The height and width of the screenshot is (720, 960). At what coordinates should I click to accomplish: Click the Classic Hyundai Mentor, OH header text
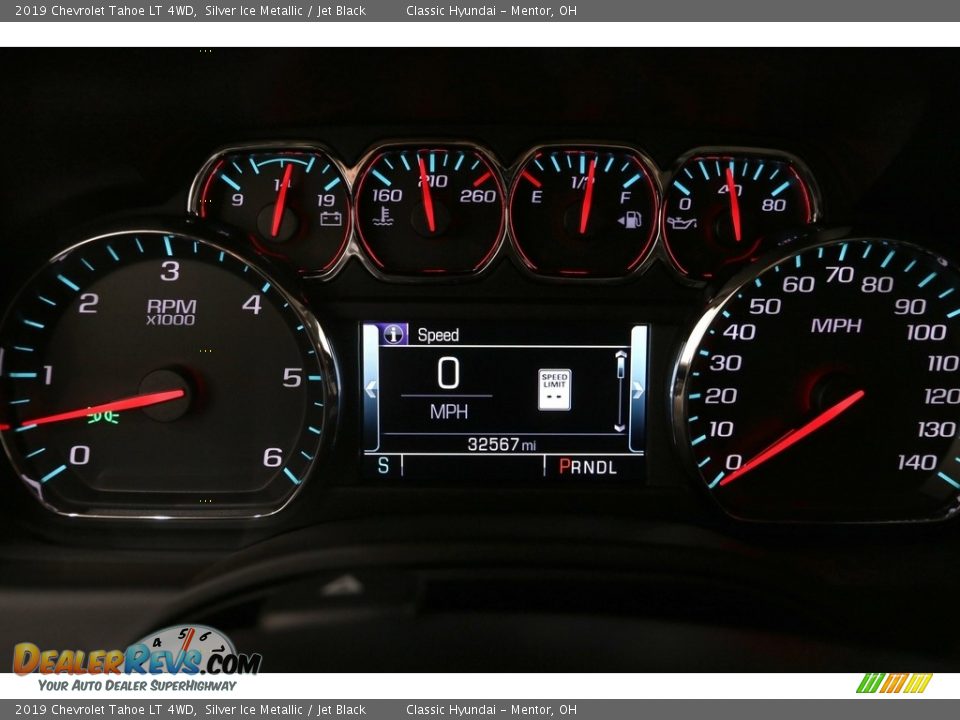pyautogui.click(x=491, y=11)
